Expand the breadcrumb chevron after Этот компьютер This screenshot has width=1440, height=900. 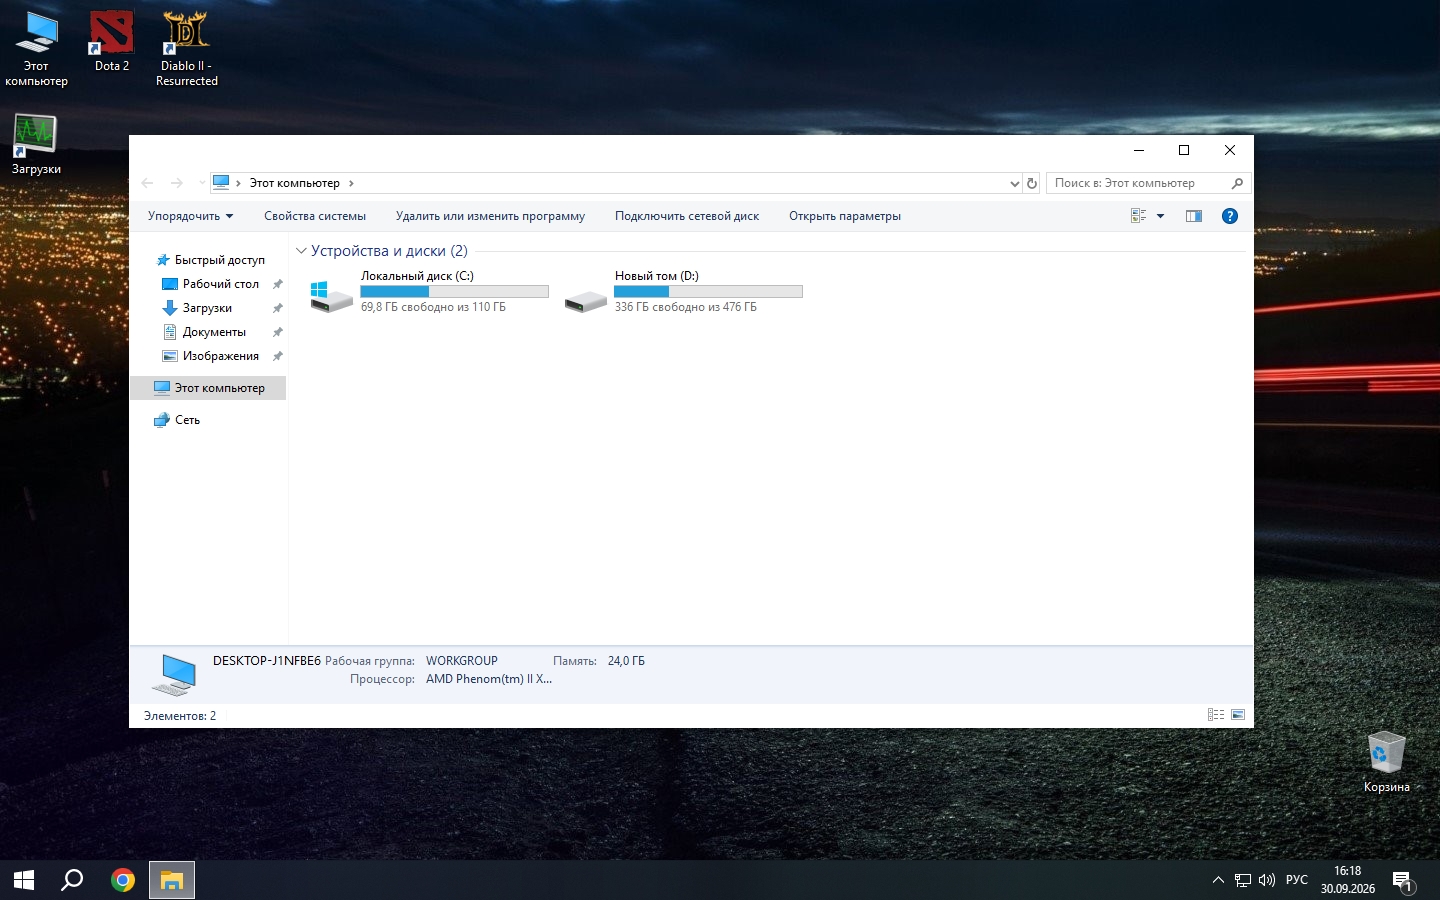351,183
